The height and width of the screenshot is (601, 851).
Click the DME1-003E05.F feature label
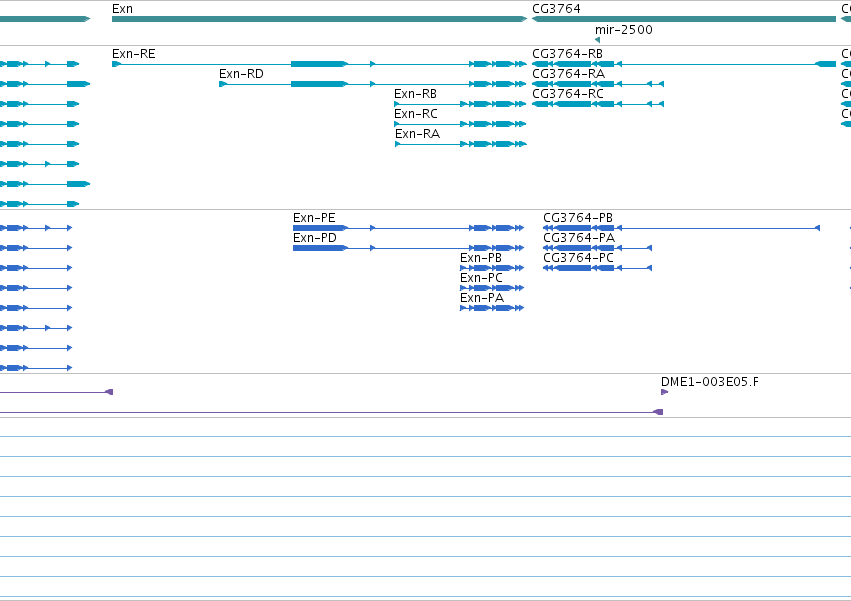(710, 382)
